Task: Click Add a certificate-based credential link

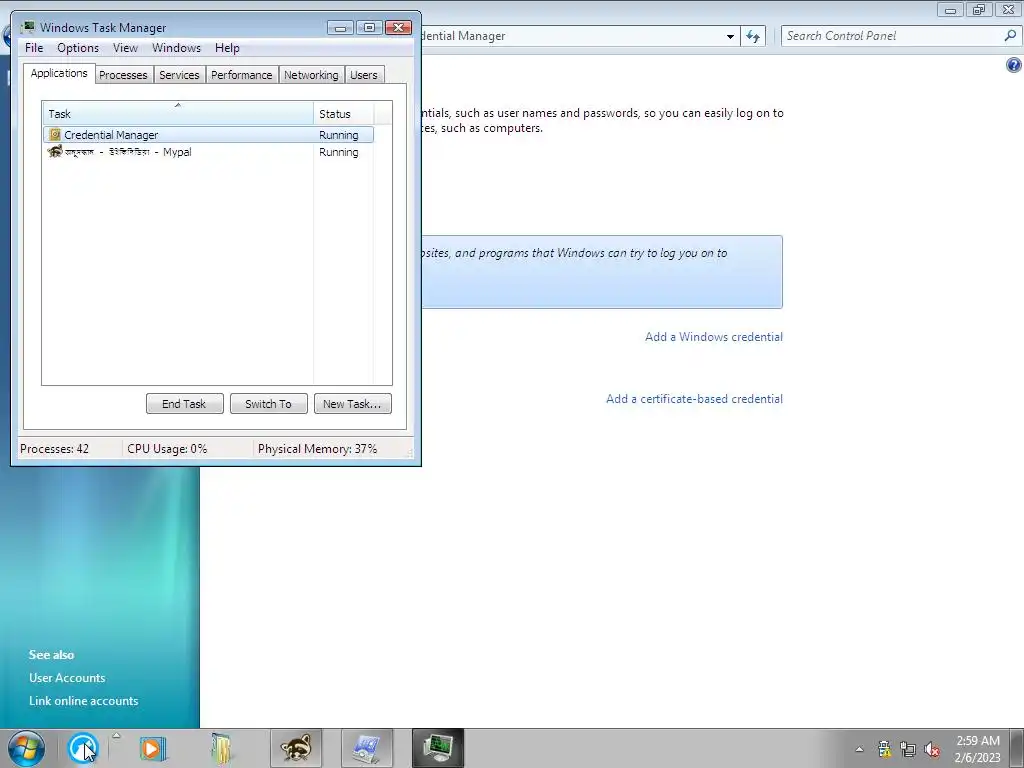Action: (x=694, y=399)
